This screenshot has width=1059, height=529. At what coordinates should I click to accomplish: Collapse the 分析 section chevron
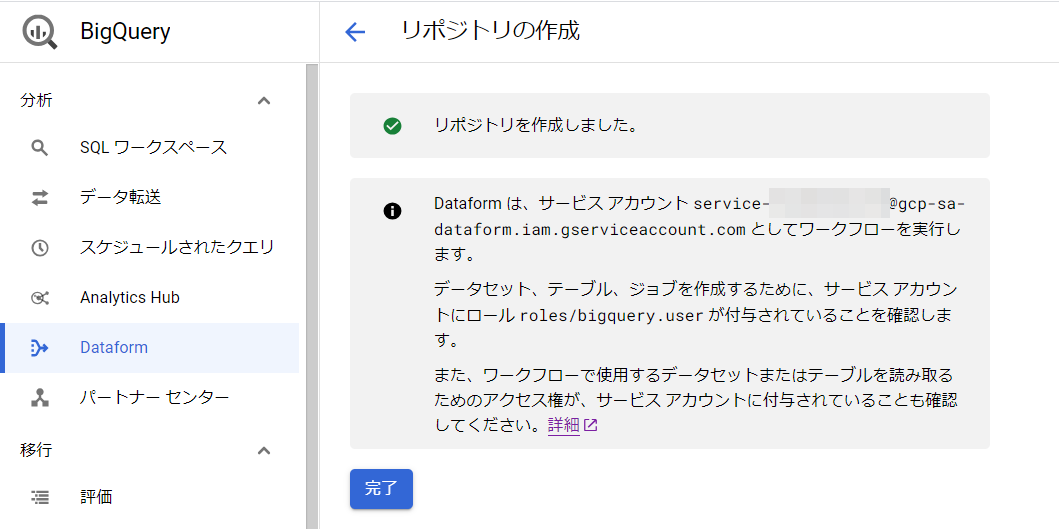[264, 101]
